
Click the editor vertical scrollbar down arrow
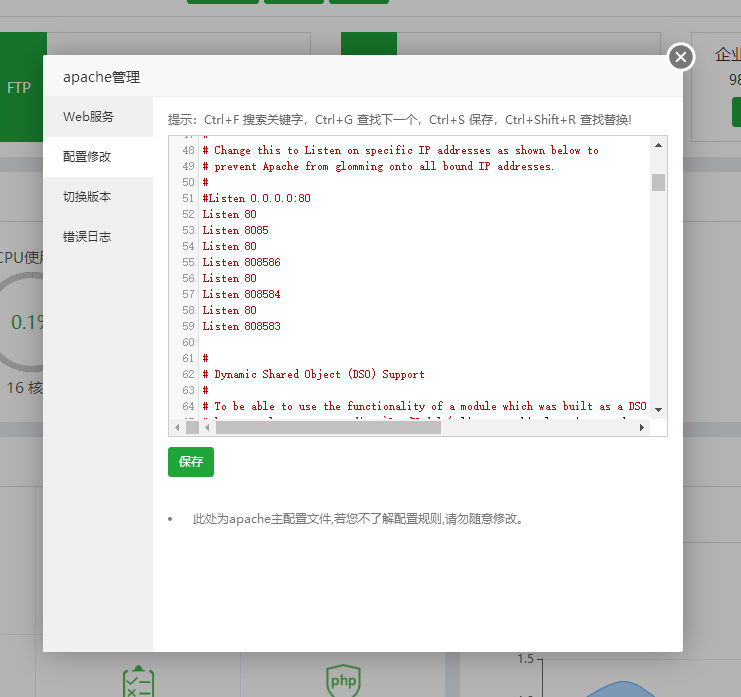click(x=658, y=410)
